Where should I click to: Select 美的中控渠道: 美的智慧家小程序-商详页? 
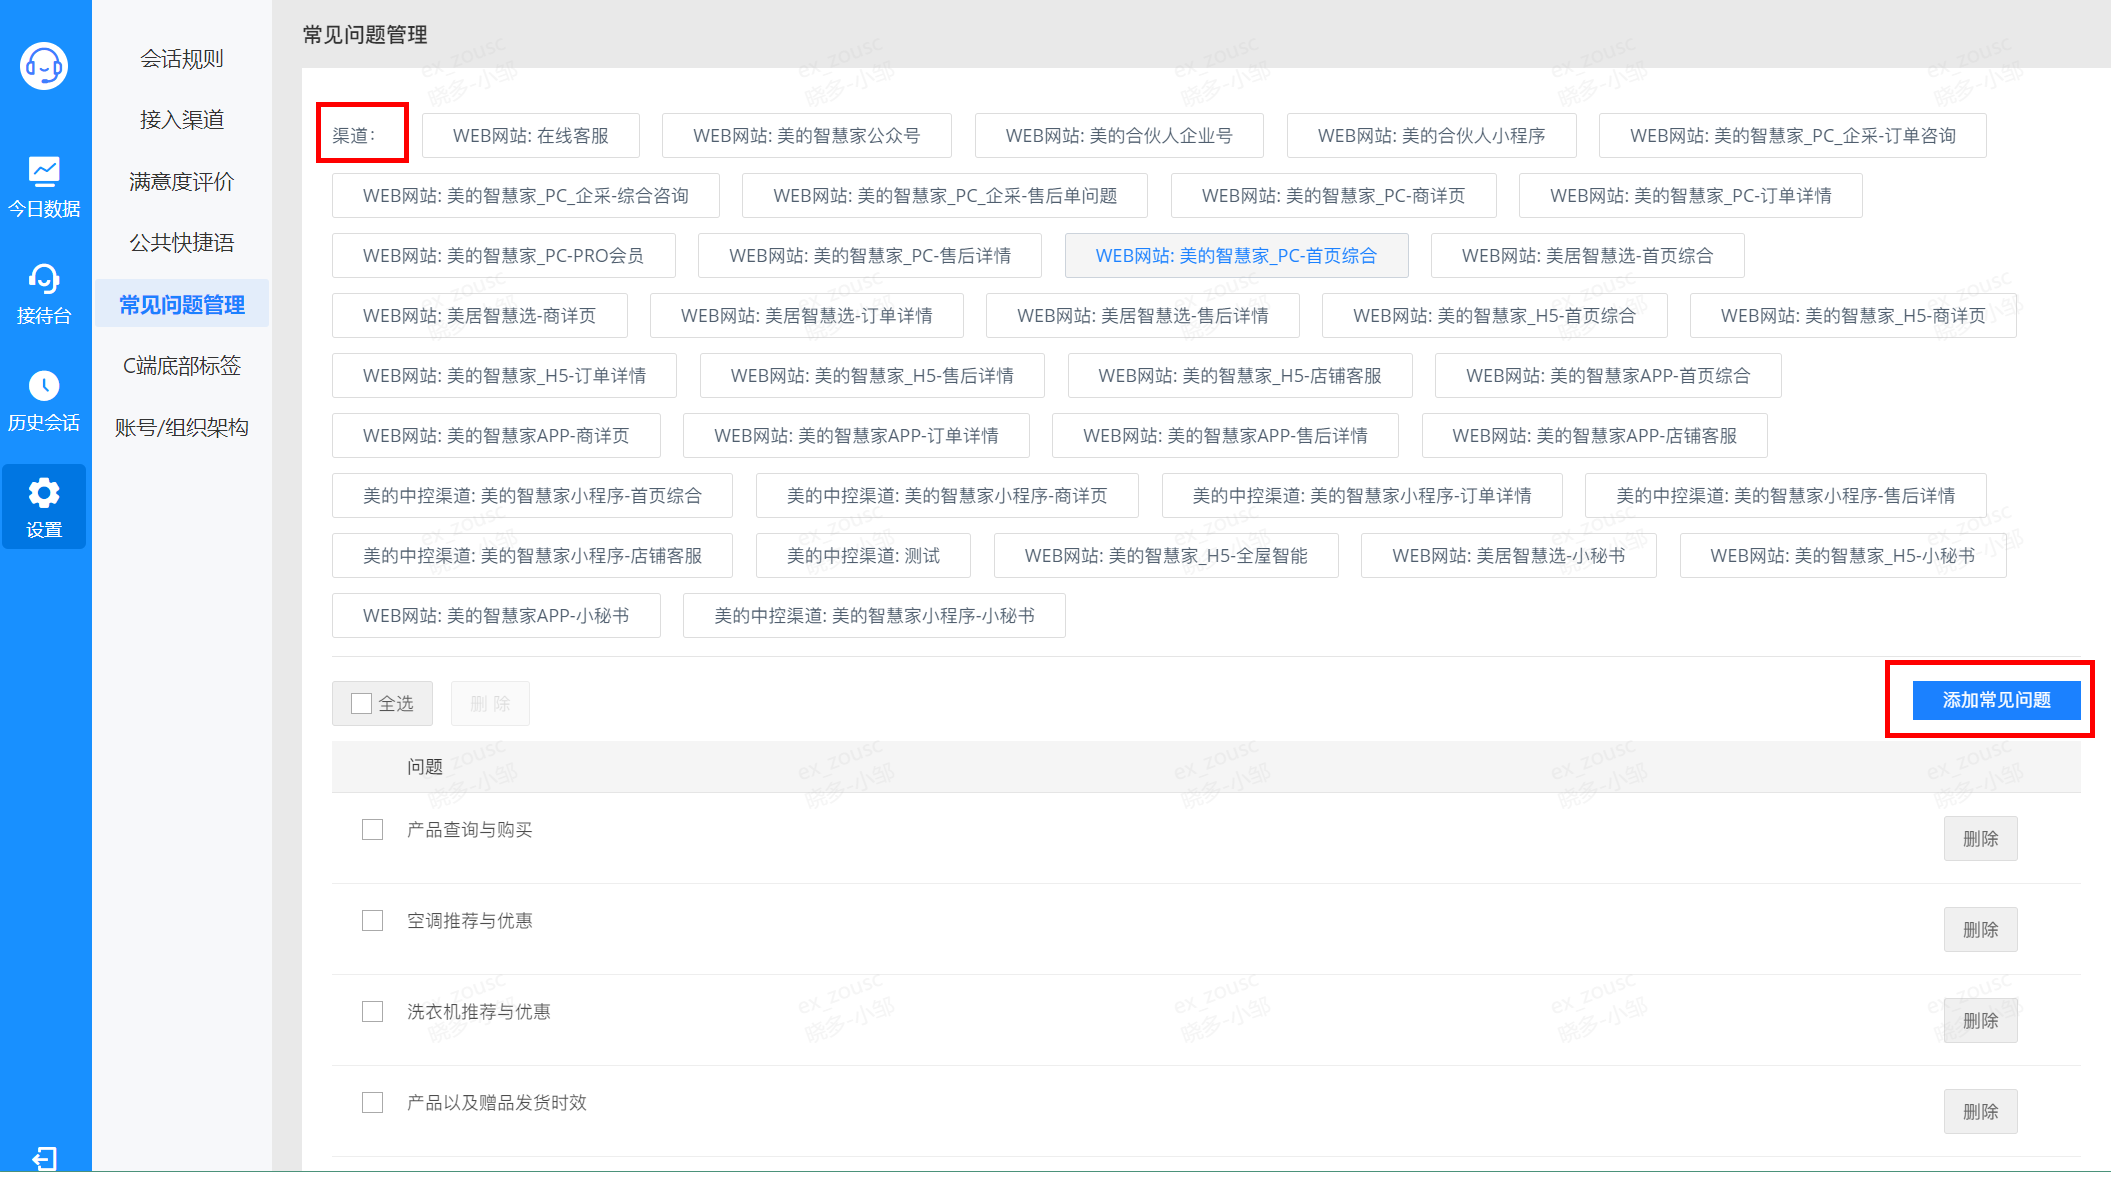pyautogui.click(x=947, y=496)
